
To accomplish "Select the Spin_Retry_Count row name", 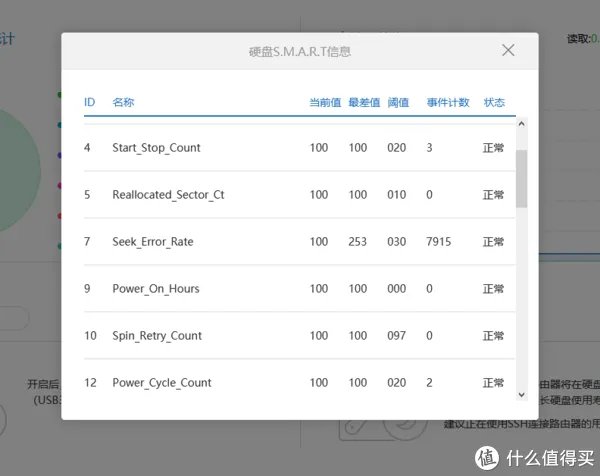I will 157,336.
